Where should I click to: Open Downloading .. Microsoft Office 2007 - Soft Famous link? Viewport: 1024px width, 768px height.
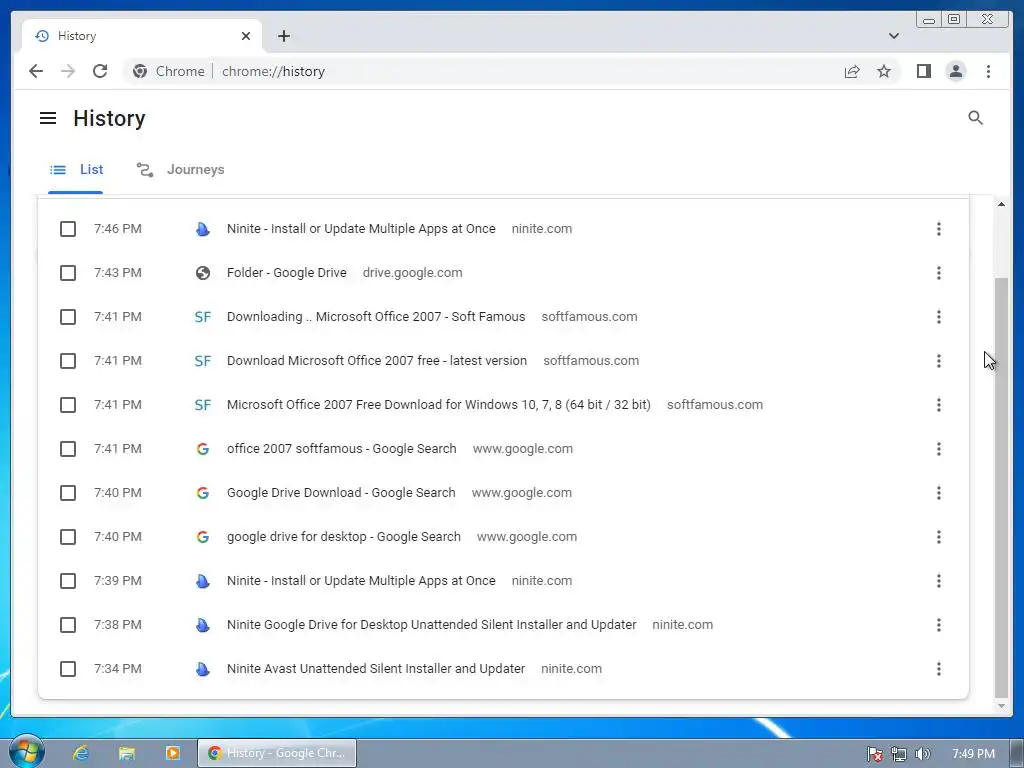coord(376,317)
